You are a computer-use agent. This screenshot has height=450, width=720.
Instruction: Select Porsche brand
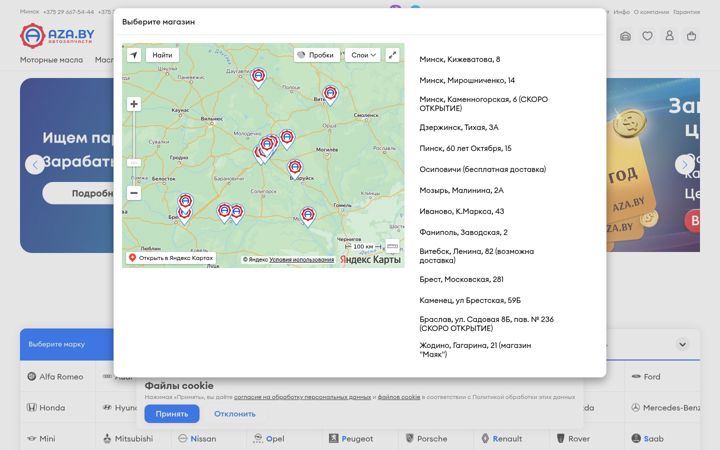tap(426, 439)
